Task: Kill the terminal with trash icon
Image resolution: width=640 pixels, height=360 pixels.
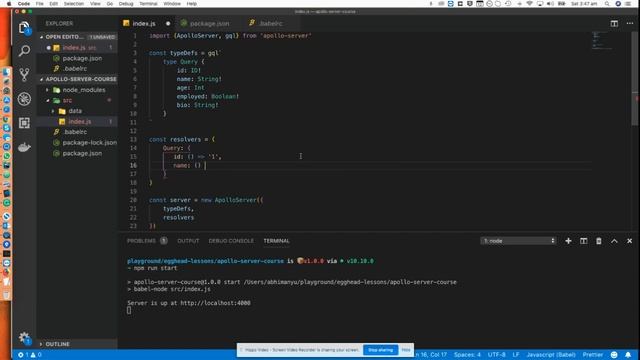Action: click(x=599, y=241)
